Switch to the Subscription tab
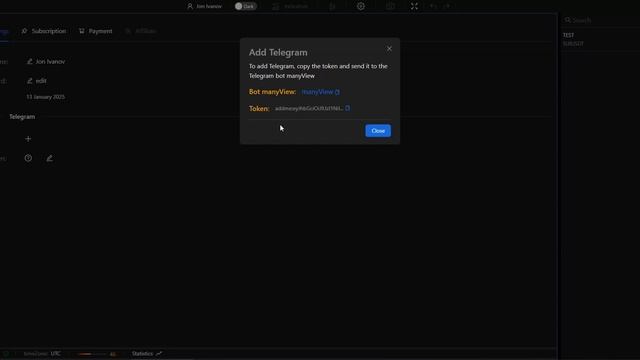Viewport: 640px width, 360px height. click(x=44, y=31)
